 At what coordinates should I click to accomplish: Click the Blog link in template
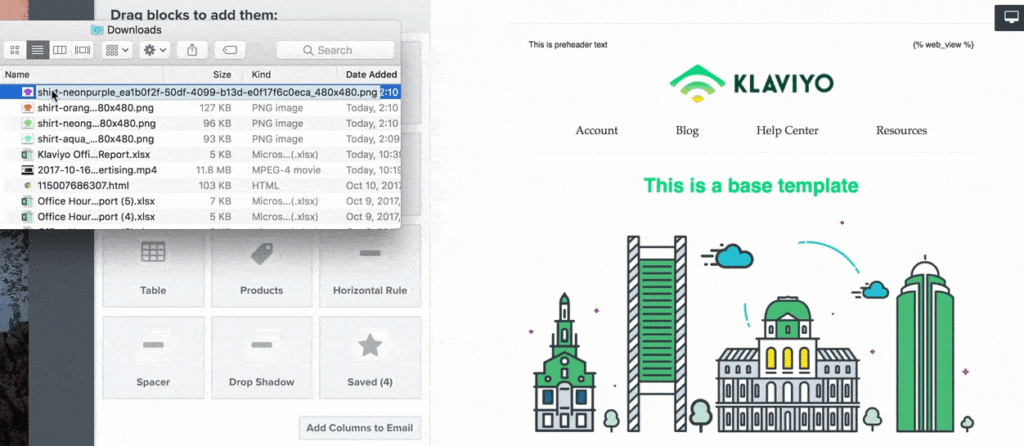pyautogui.click(x=687, y=131)
